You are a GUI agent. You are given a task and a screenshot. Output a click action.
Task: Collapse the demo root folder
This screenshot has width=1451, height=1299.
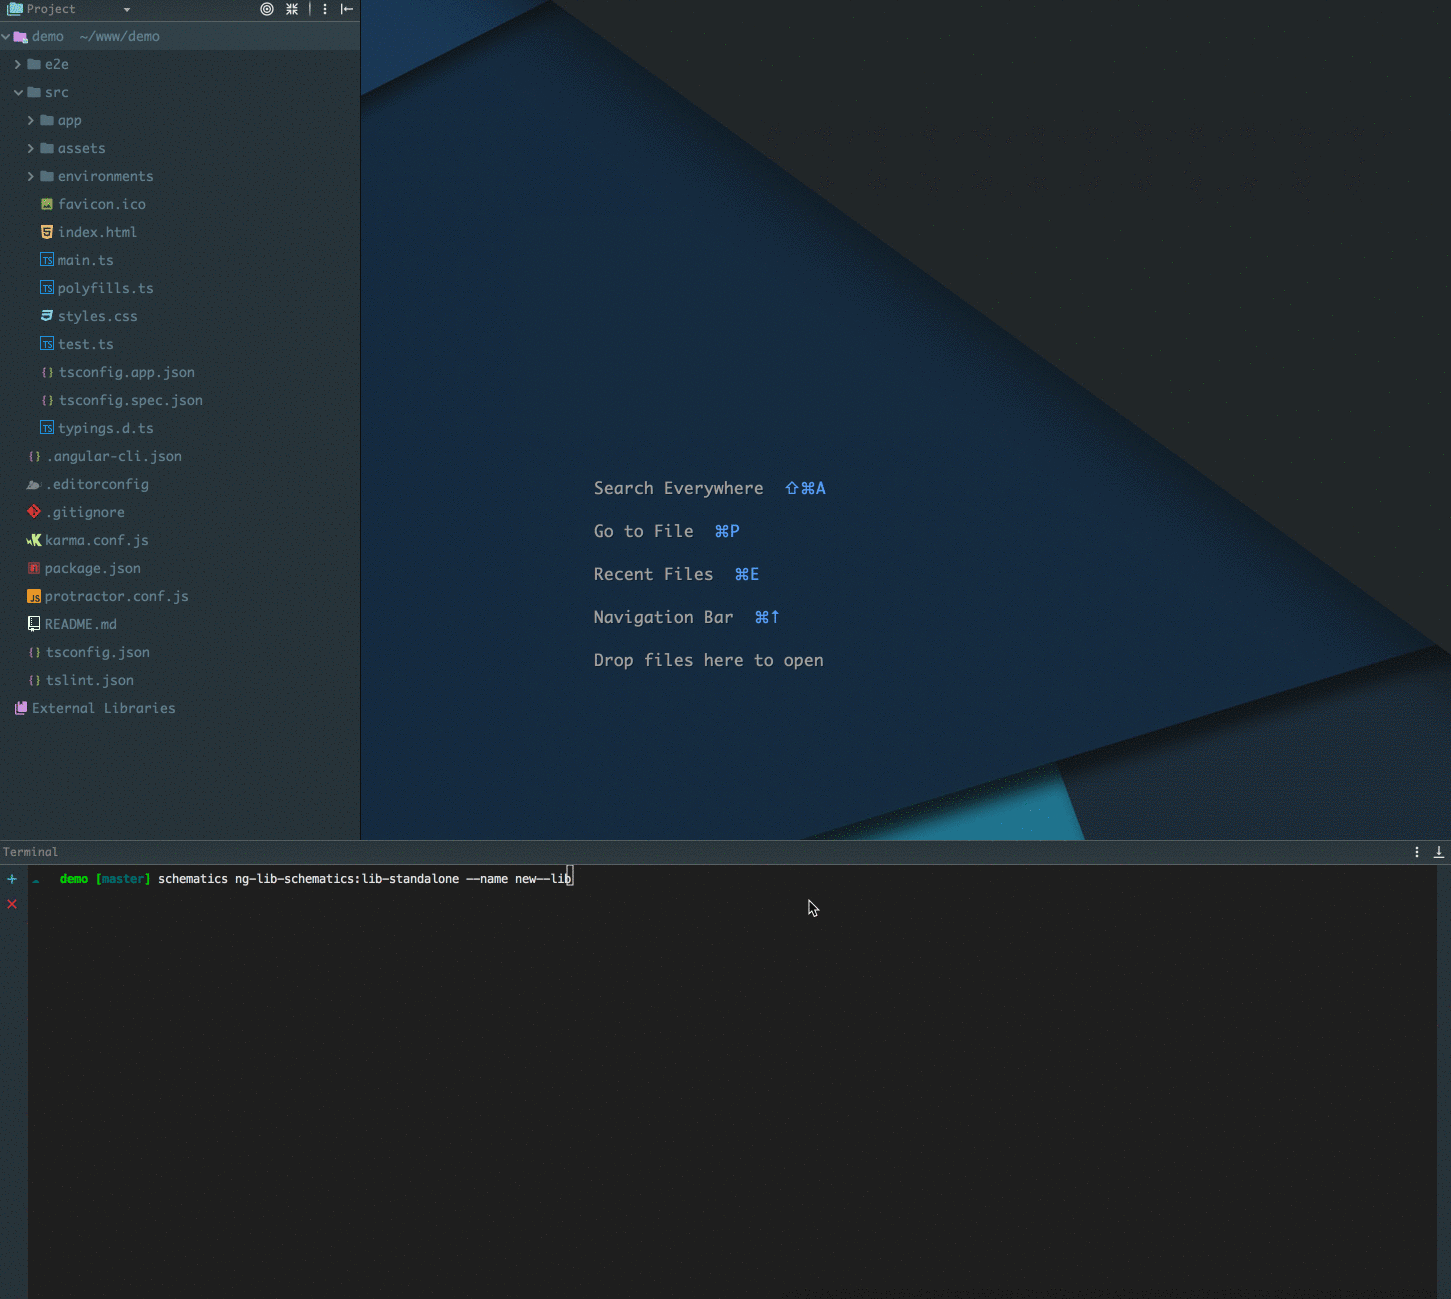tap(6, 36)
